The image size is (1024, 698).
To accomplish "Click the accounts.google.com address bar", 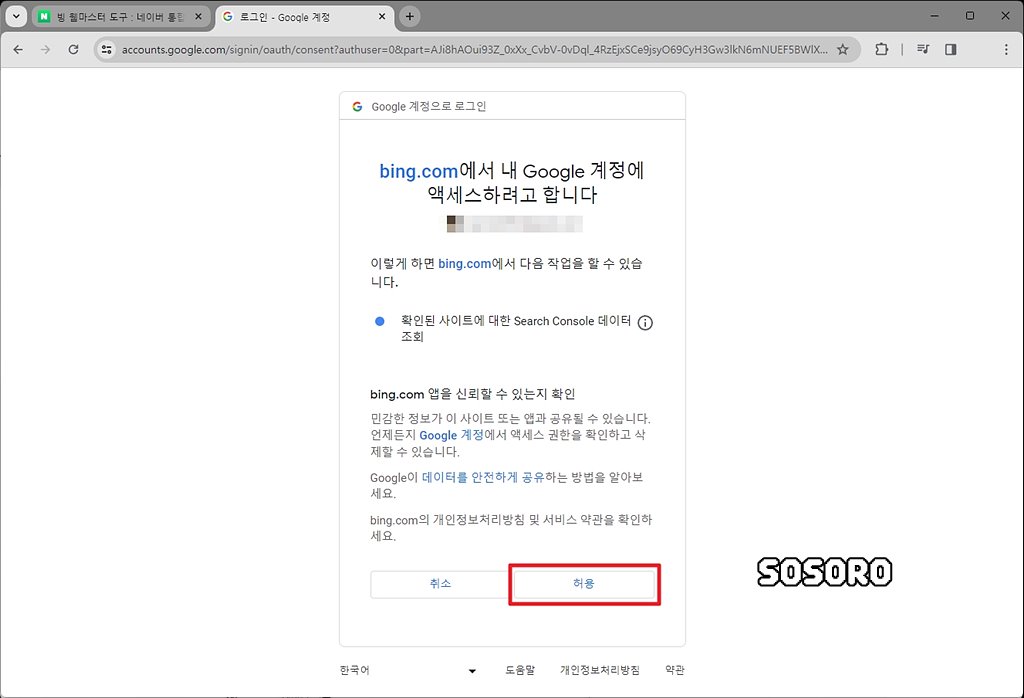I will coord(474,50).
